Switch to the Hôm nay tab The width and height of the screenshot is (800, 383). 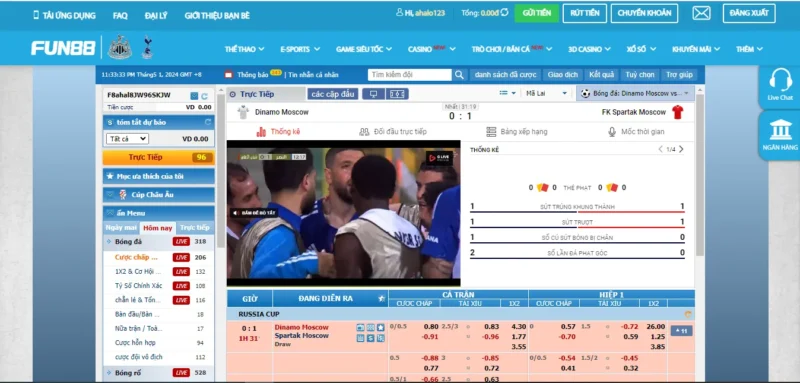(x=158, y=228)
